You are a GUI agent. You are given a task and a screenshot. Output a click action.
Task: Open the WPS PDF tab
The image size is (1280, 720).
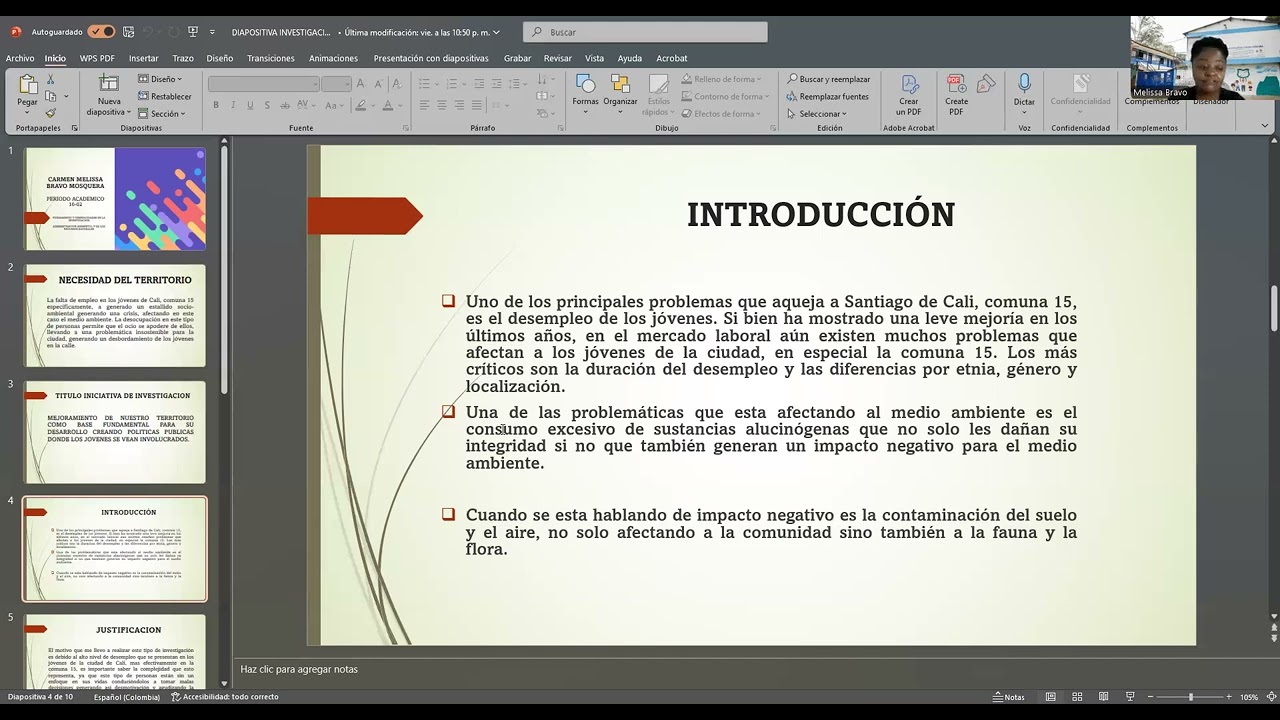click(97, 58)
